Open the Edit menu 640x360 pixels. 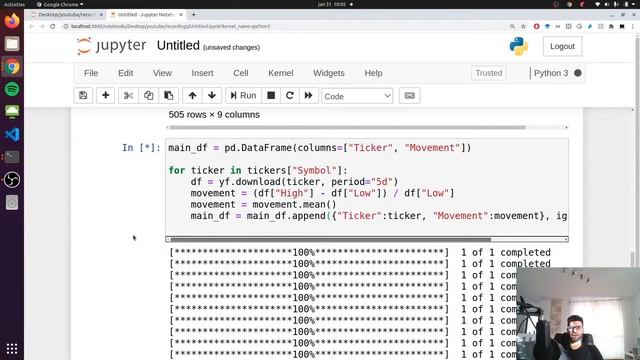click(125, 73)
